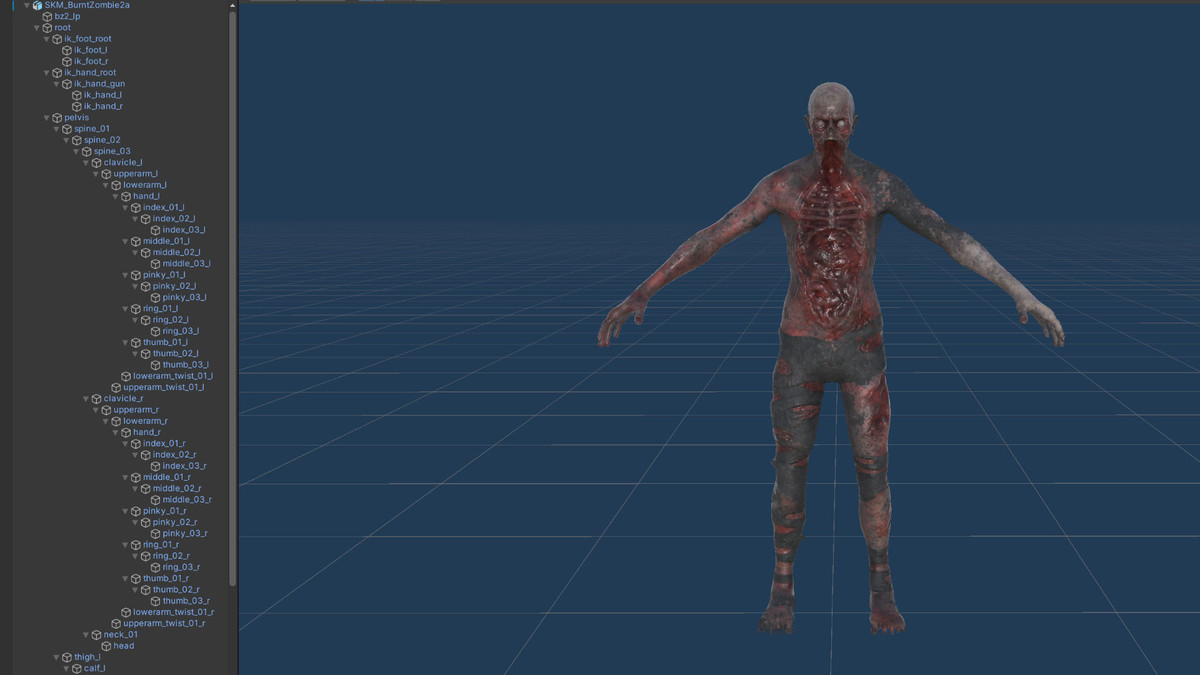Click the scrollbar on the hierarchy panel
This screenshot has height=675, width=1200.
click(x=233, y=300)
